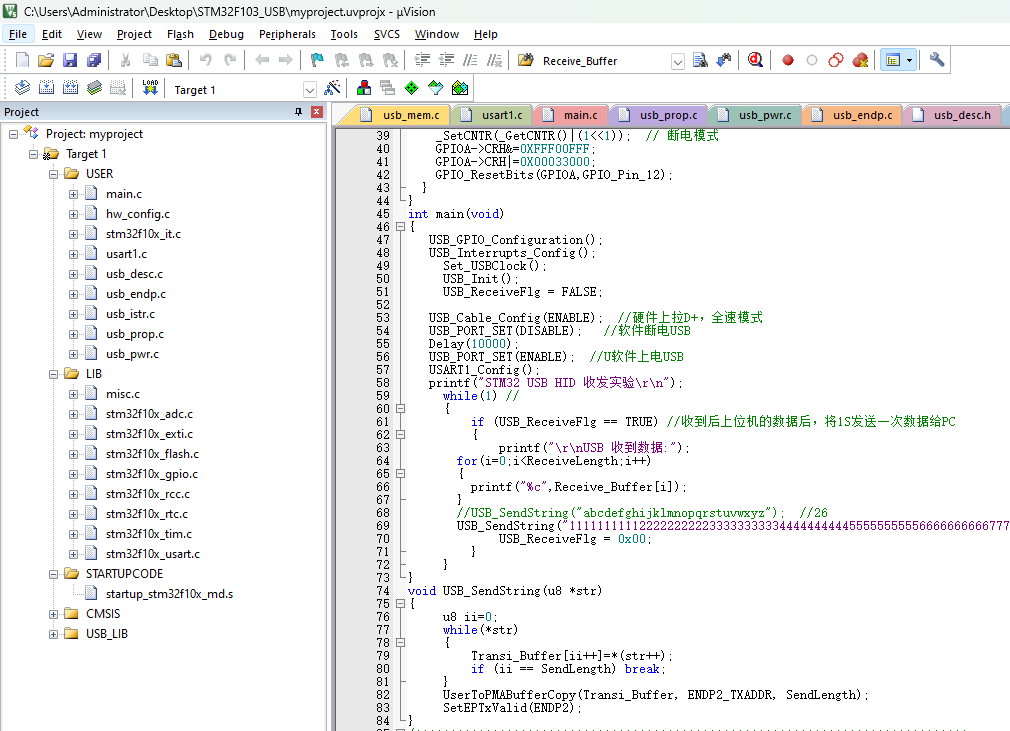The height and width of the screenshot is (731, 1010).
Task: Click the Receive_Buffer find text field
Action: (x=605, y=61)
